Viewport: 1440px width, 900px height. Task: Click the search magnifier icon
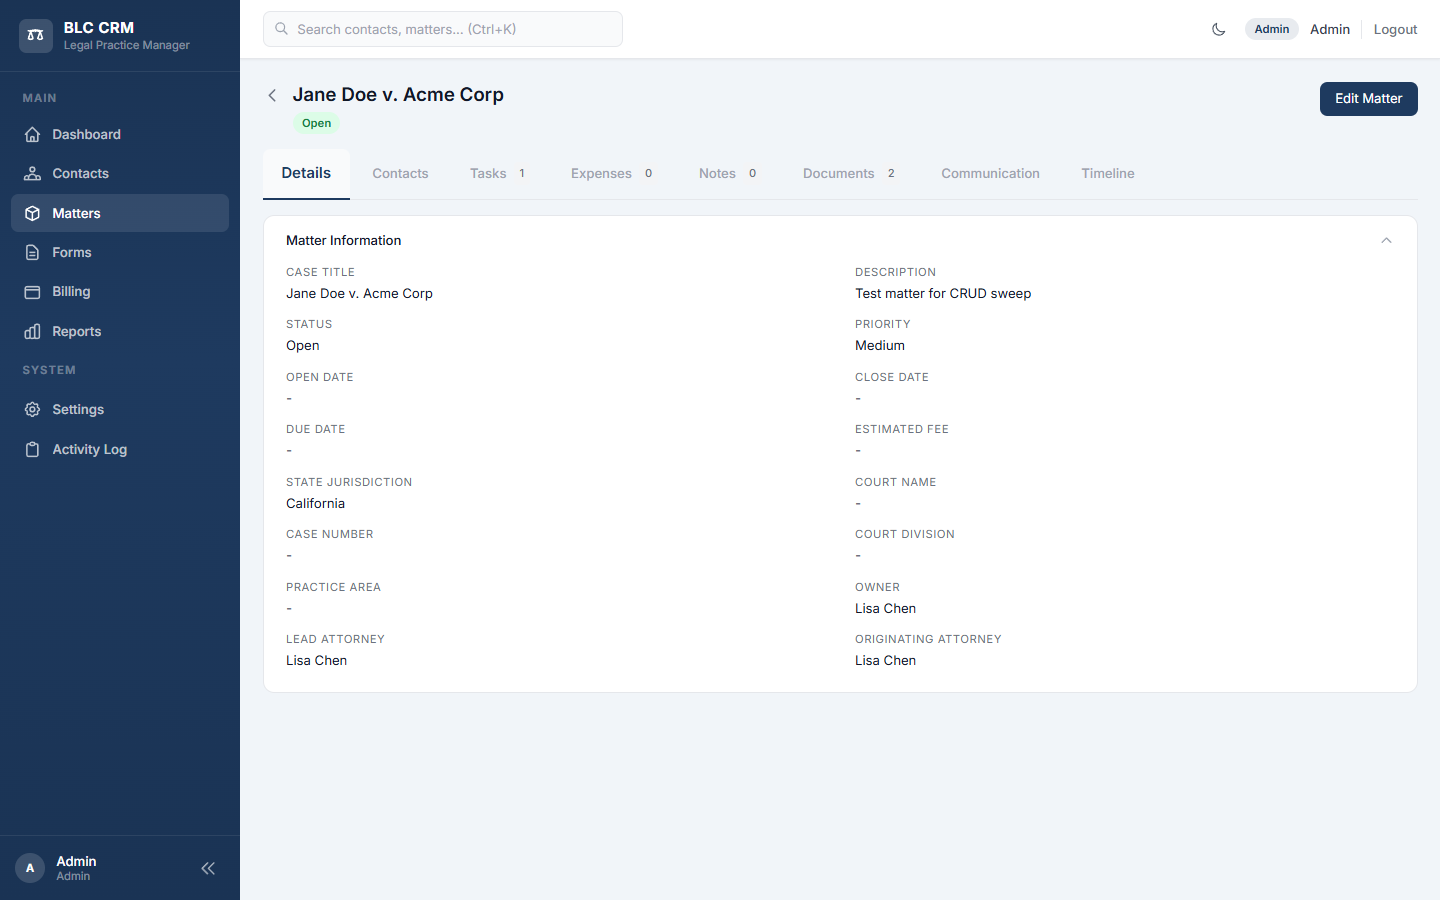tap(282, 29)
